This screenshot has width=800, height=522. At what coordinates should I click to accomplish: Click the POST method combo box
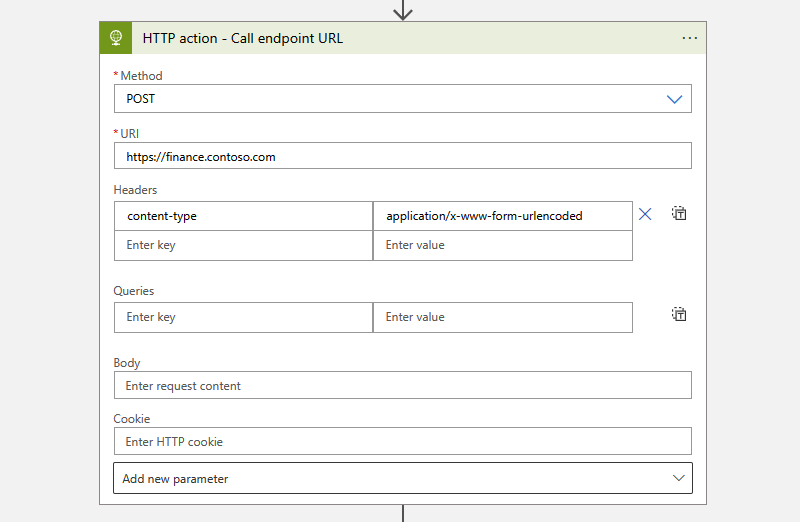pos(390,99)
